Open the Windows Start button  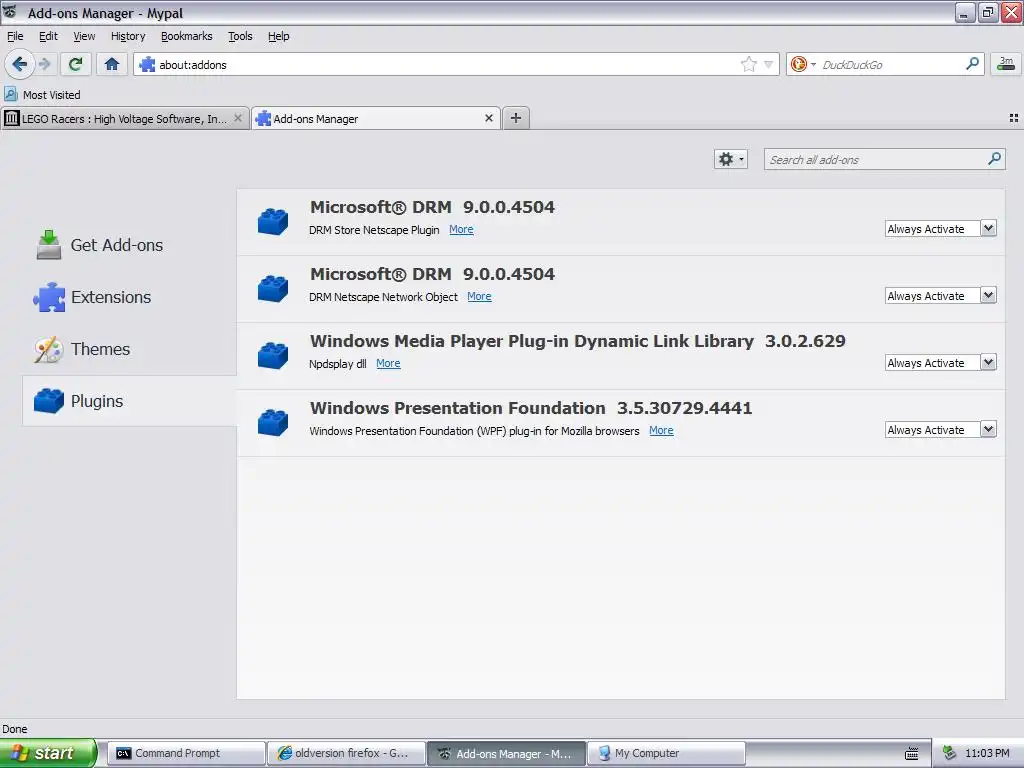pyautogui.click(x=47, y=753)
